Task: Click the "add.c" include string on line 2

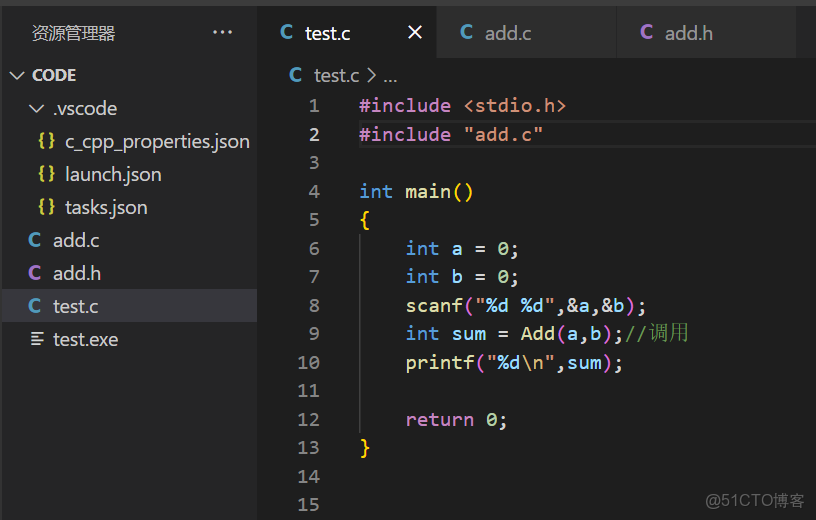Action: coord(503,134)
